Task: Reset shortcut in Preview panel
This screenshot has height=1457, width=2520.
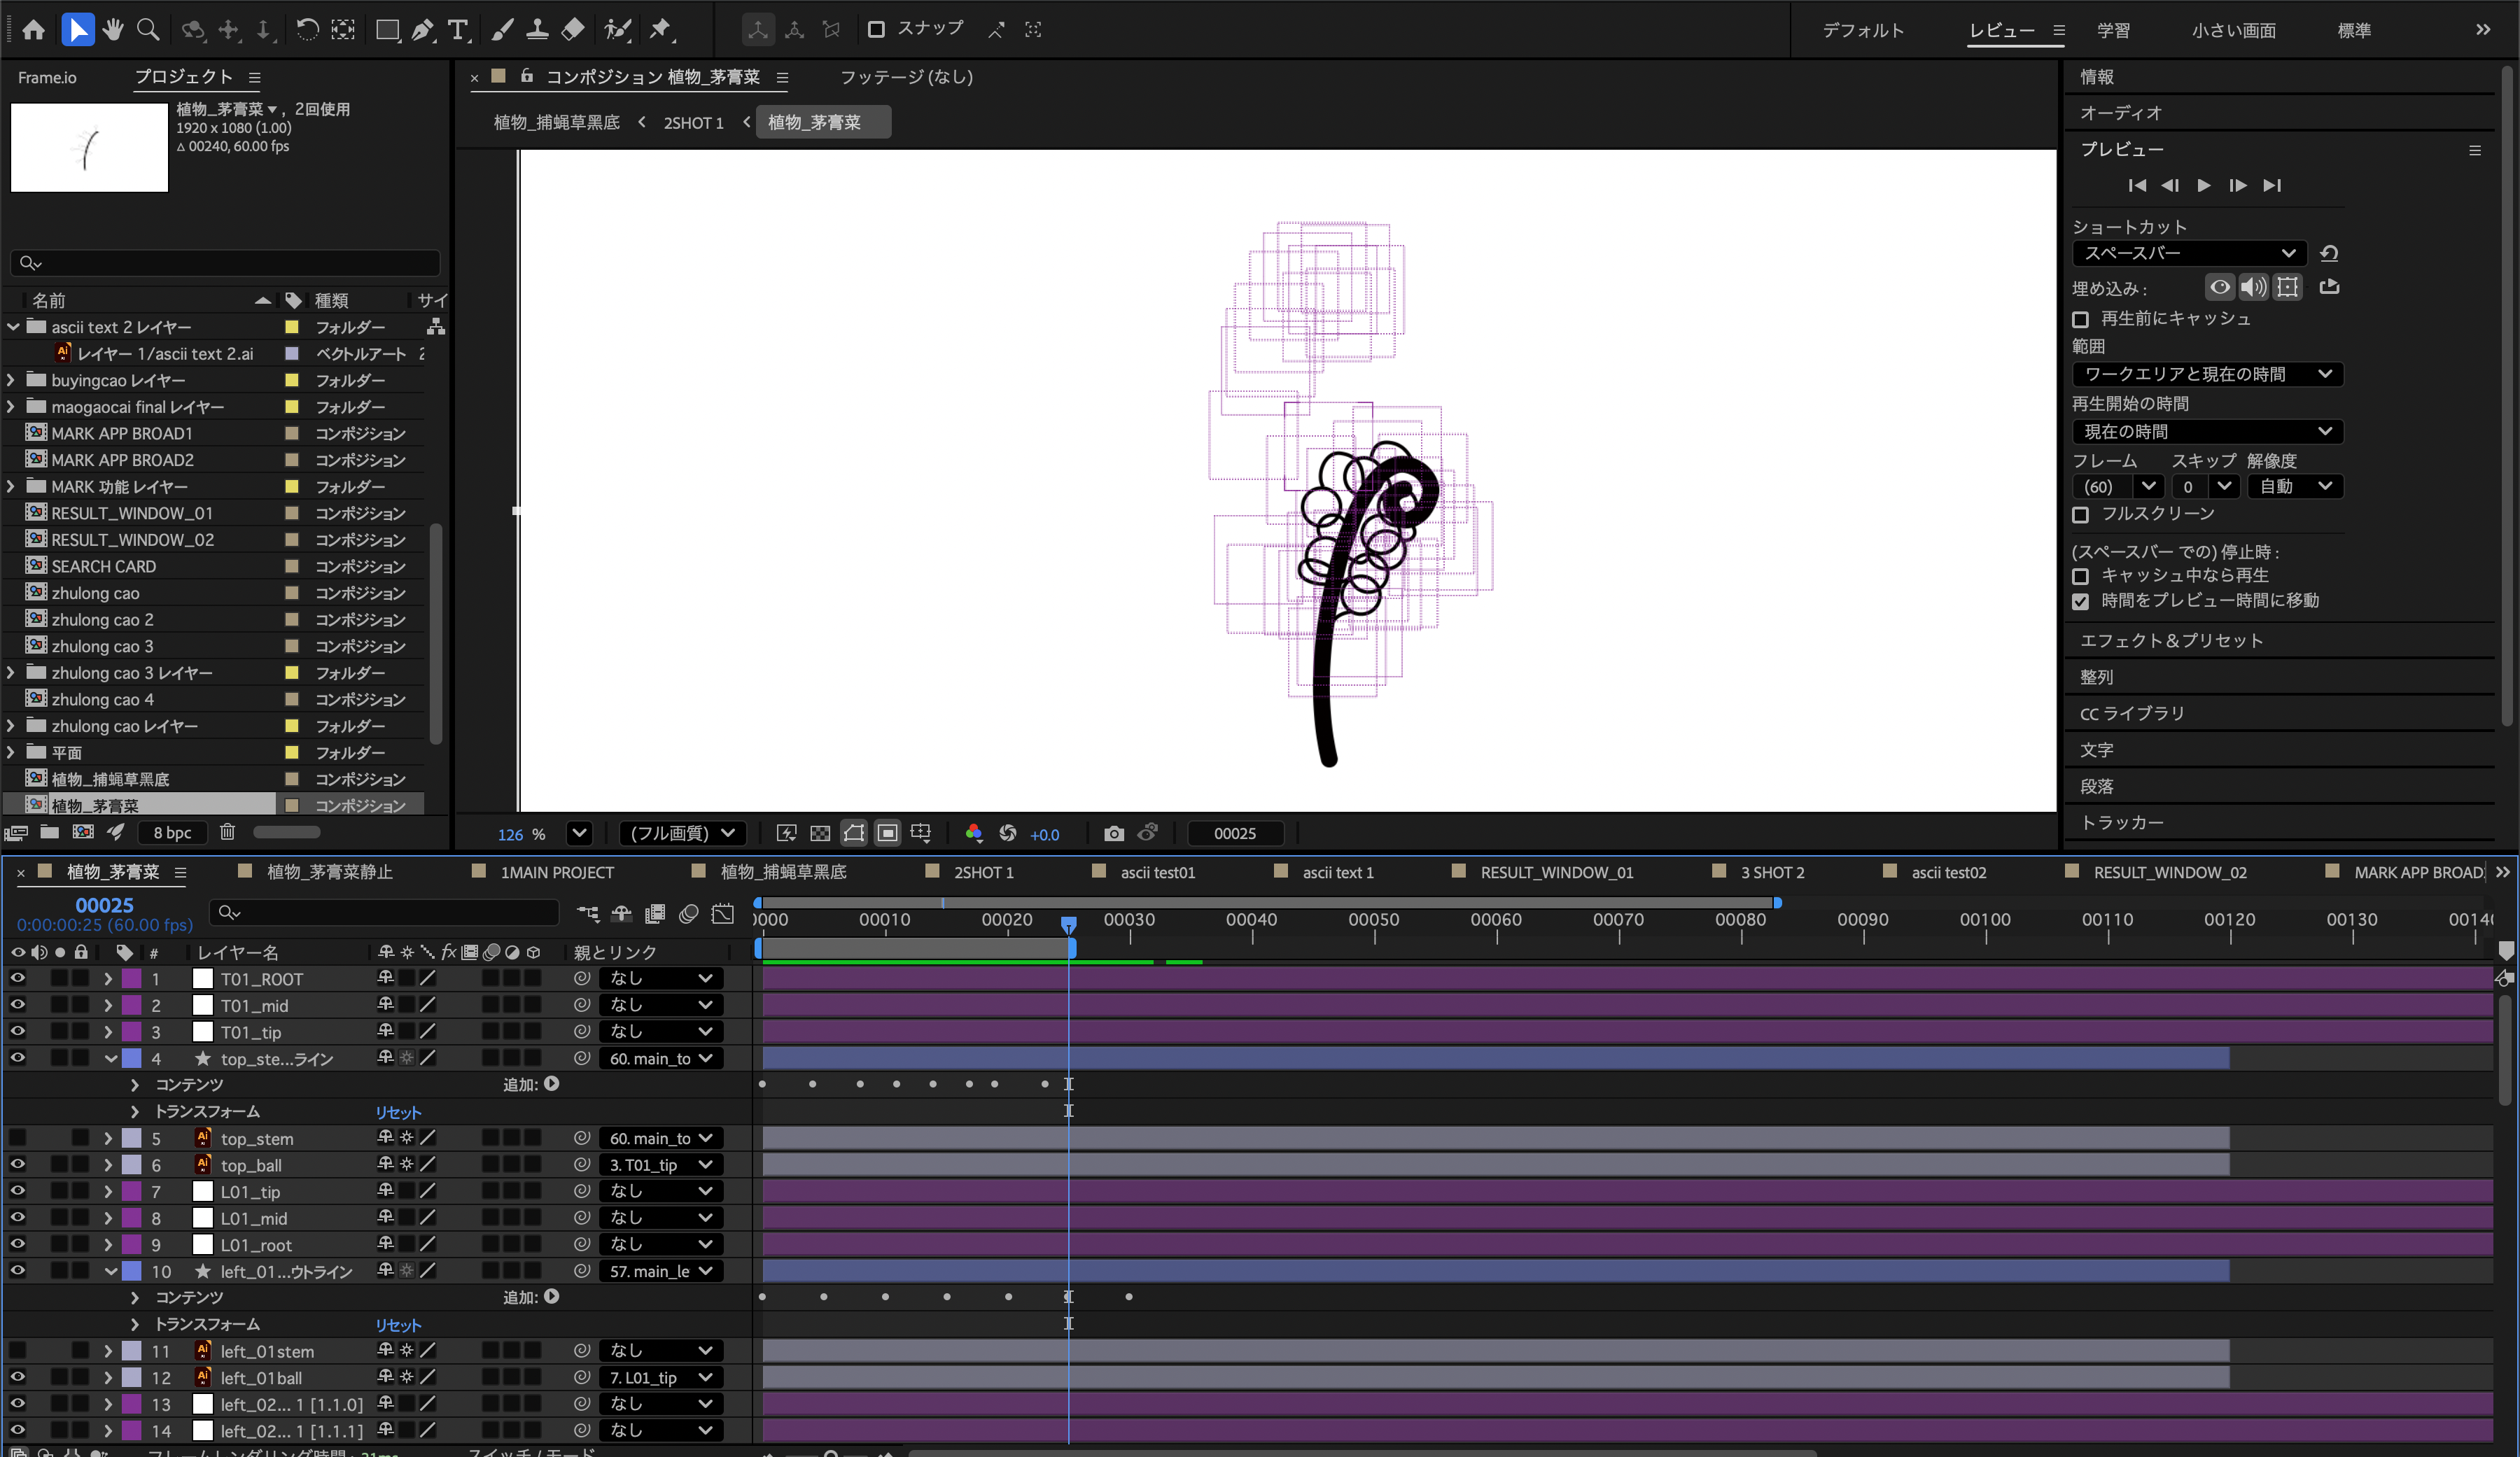Action: coord(2329,253)
